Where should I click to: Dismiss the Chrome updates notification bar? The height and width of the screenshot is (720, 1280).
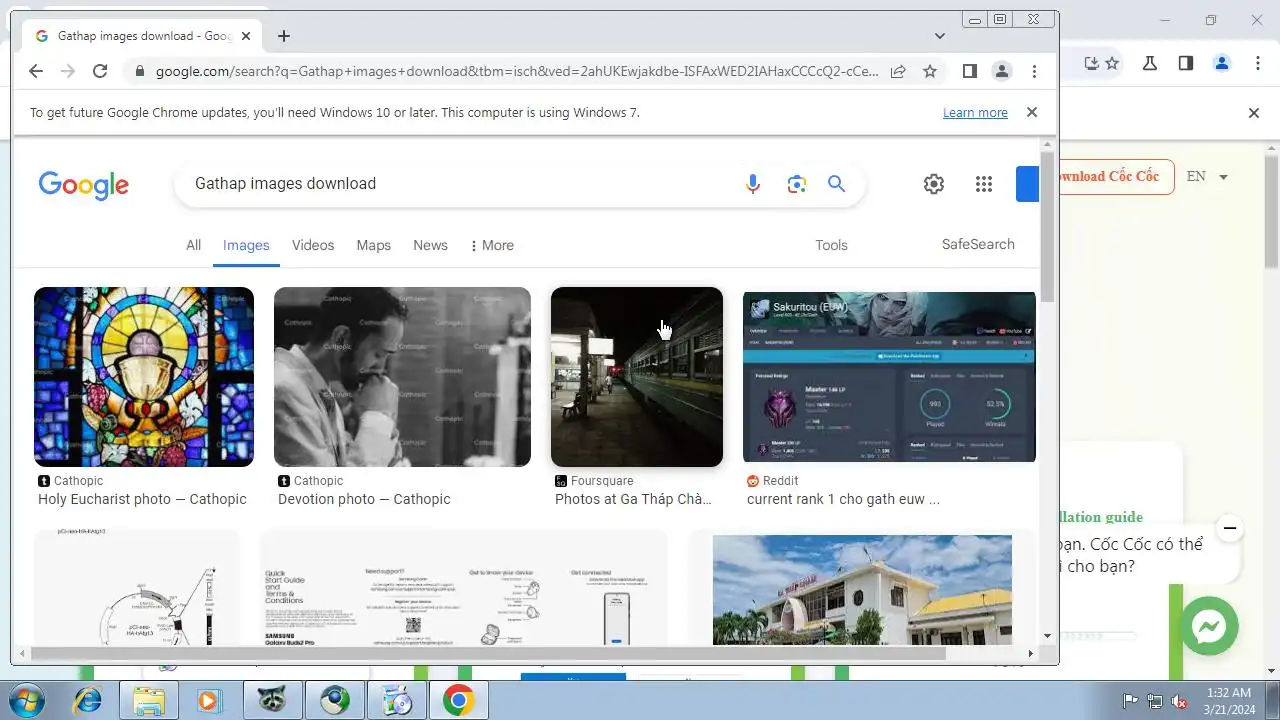[x=1032, y=112]
